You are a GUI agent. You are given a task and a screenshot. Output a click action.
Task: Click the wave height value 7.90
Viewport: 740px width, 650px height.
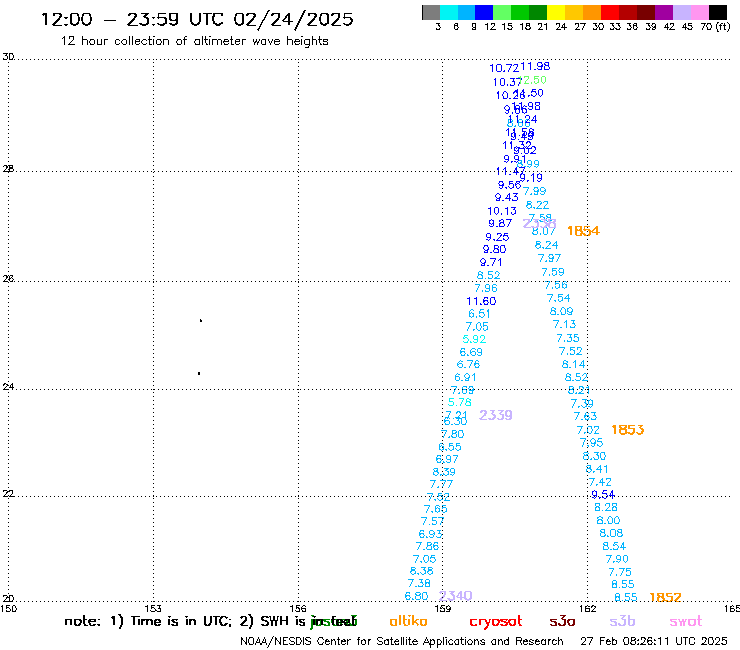[x=617, y=559]
